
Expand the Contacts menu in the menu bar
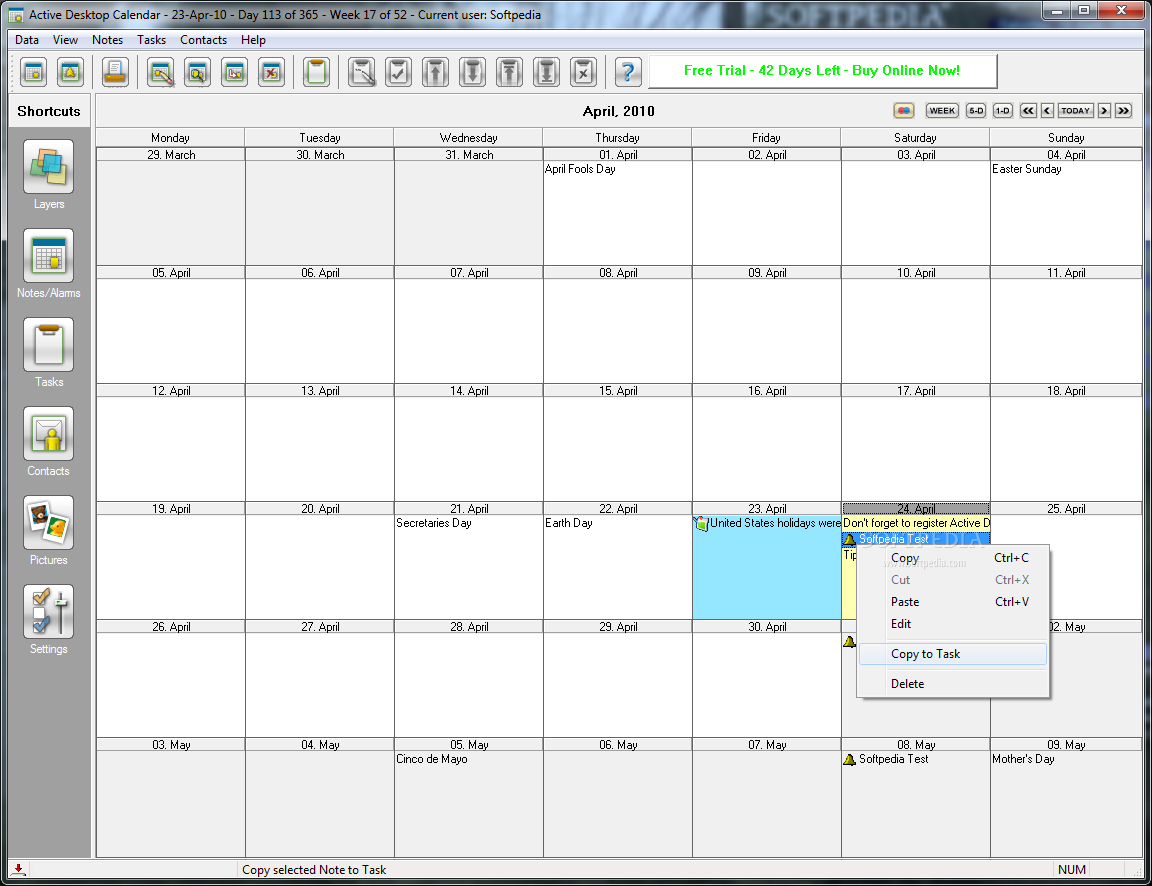203,40
